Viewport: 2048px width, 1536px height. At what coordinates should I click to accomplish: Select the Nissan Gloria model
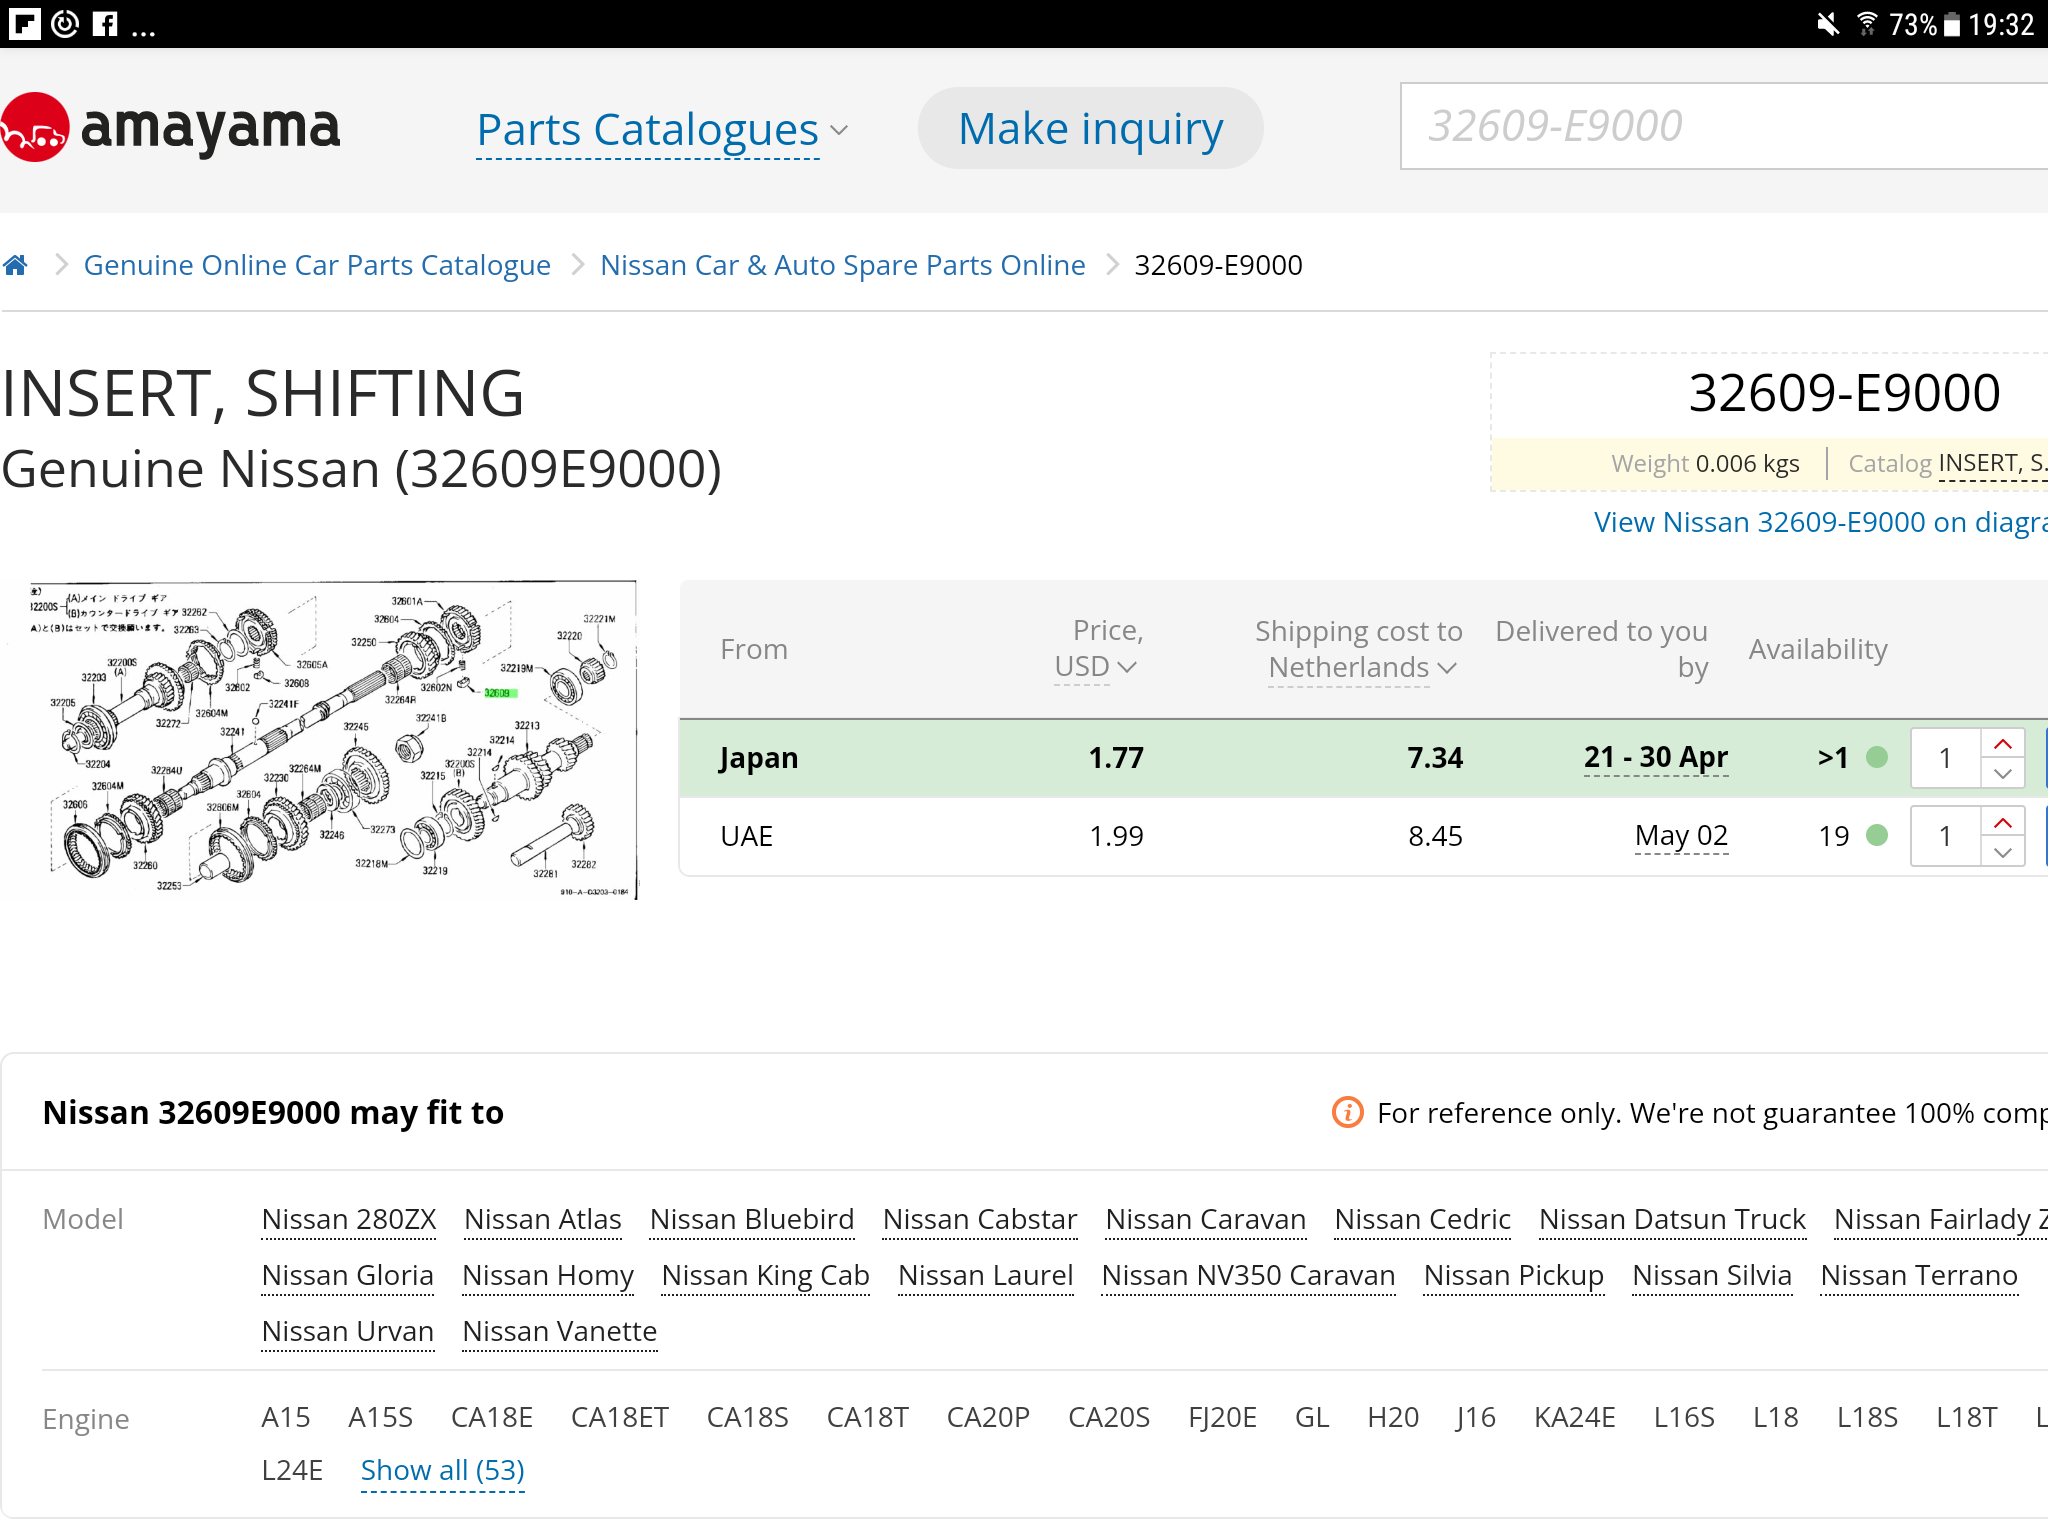[348, 1276]
